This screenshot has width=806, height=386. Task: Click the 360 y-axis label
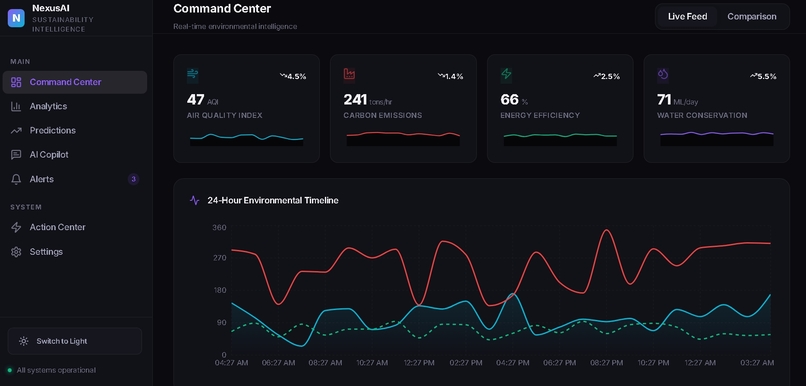(x=219, y=228)
